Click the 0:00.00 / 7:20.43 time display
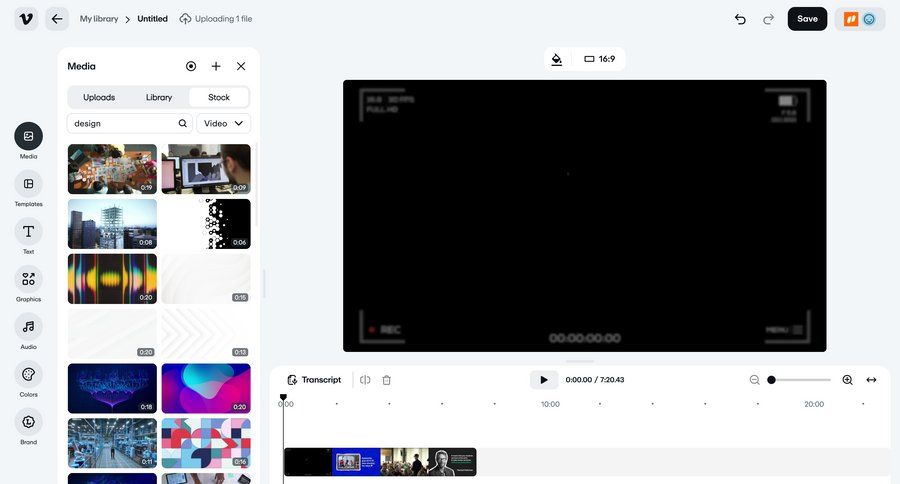Screen dimensions: 900x484 (x=595, y=380)
